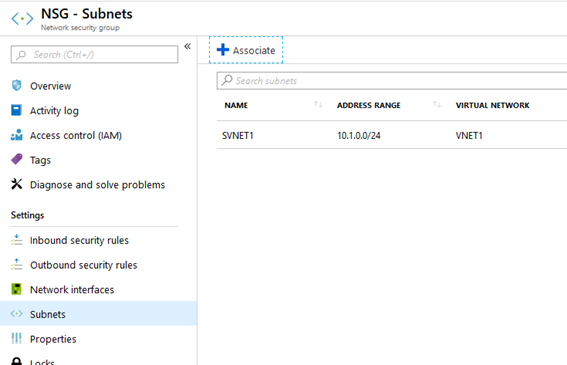Focus the sidebar Search (Ctrl+/) box

pyautogui.click(x=94, y=54)
